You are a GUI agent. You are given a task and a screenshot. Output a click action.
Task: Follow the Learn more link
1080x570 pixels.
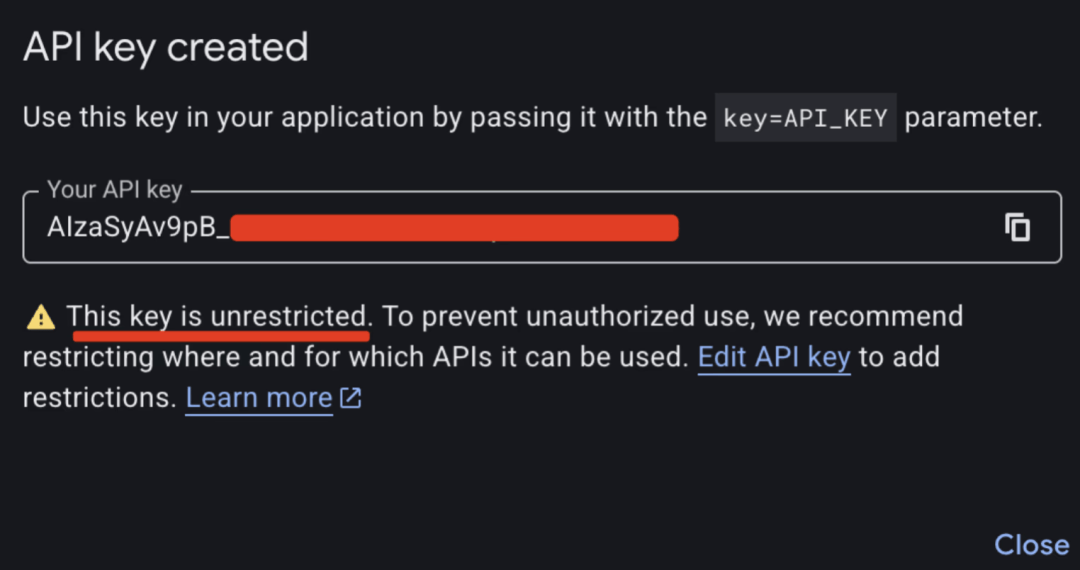pyautogui.click(x=259, y=398)
